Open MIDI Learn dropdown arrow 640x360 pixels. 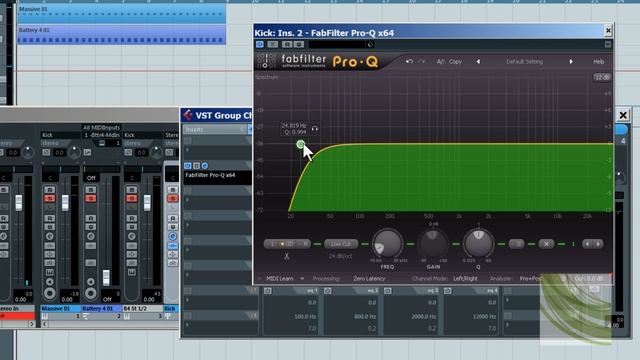302,279
